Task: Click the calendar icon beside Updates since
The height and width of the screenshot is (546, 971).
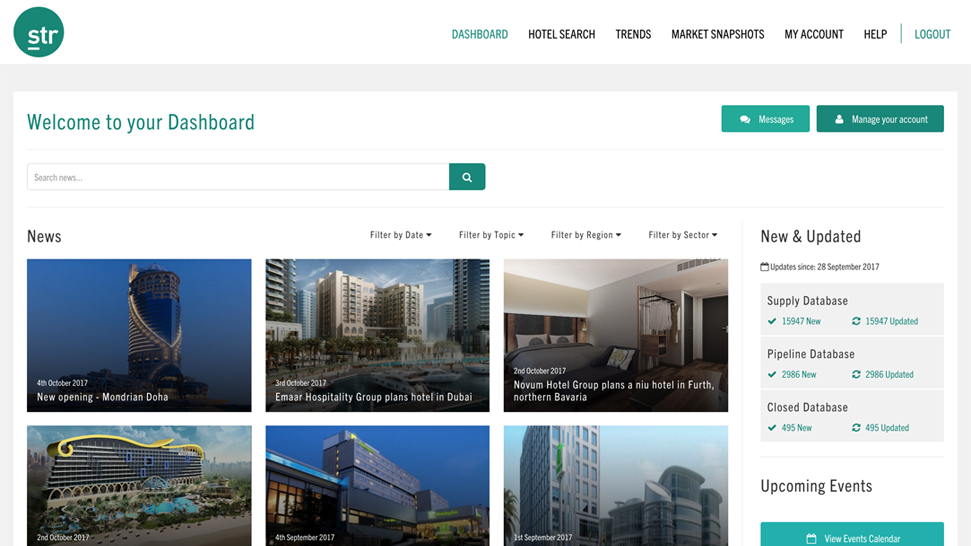Action: pos(764,267)
